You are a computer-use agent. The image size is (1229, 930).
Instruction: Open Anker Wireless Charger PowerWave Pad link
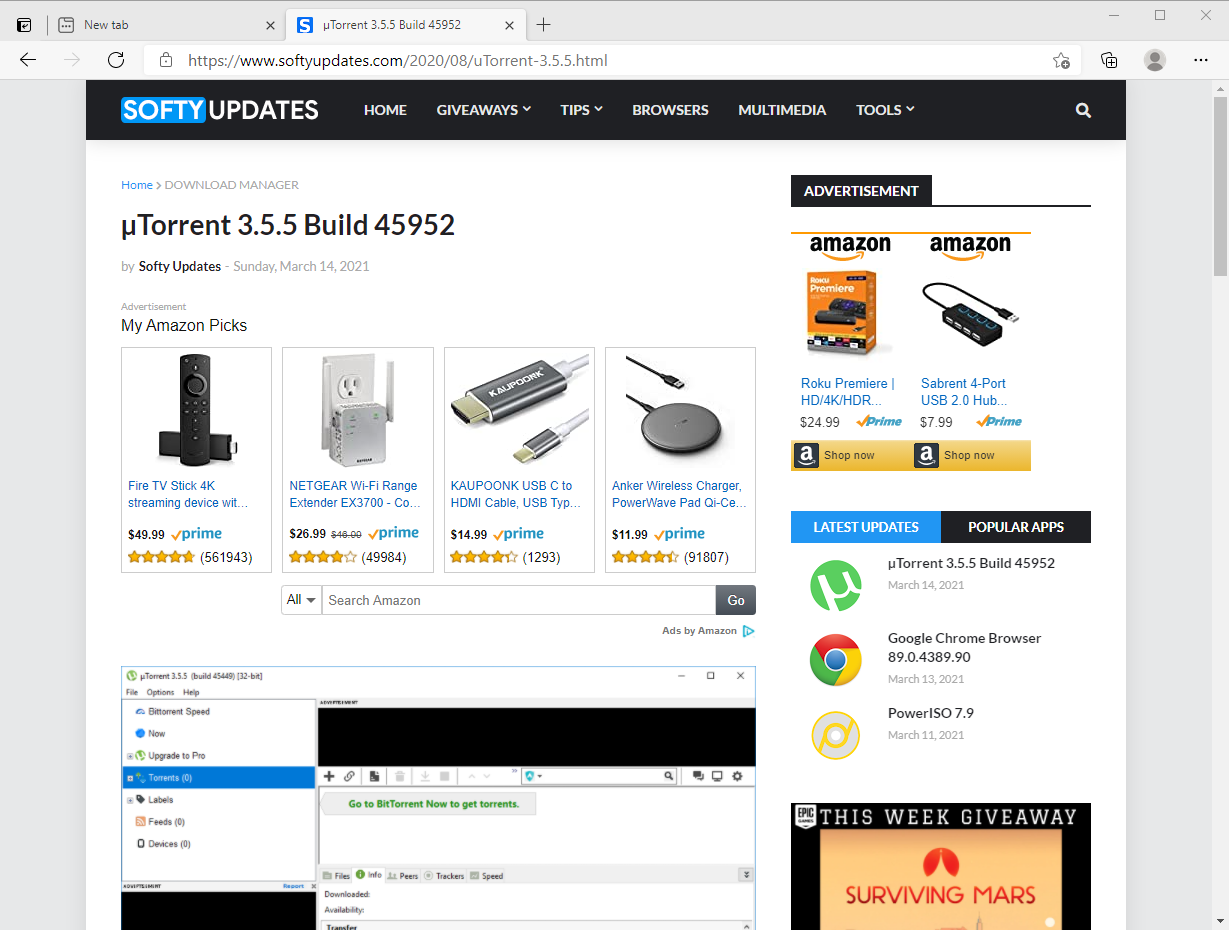point(679,494)
